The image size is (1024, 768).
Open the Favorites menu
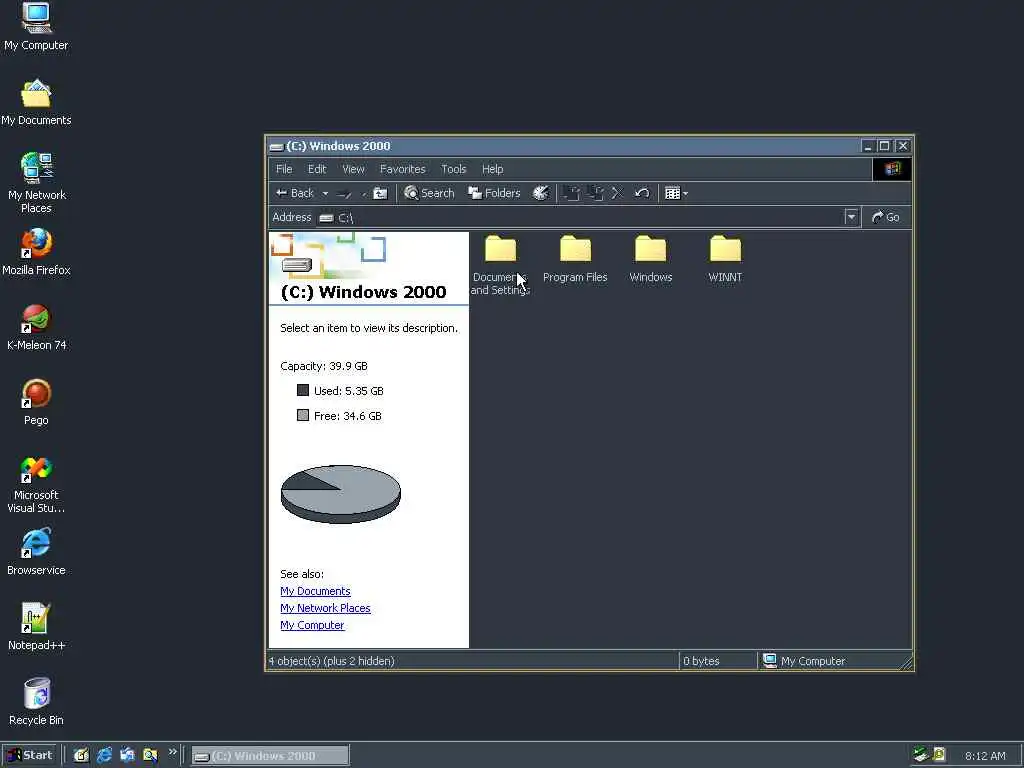pos(402,169)
